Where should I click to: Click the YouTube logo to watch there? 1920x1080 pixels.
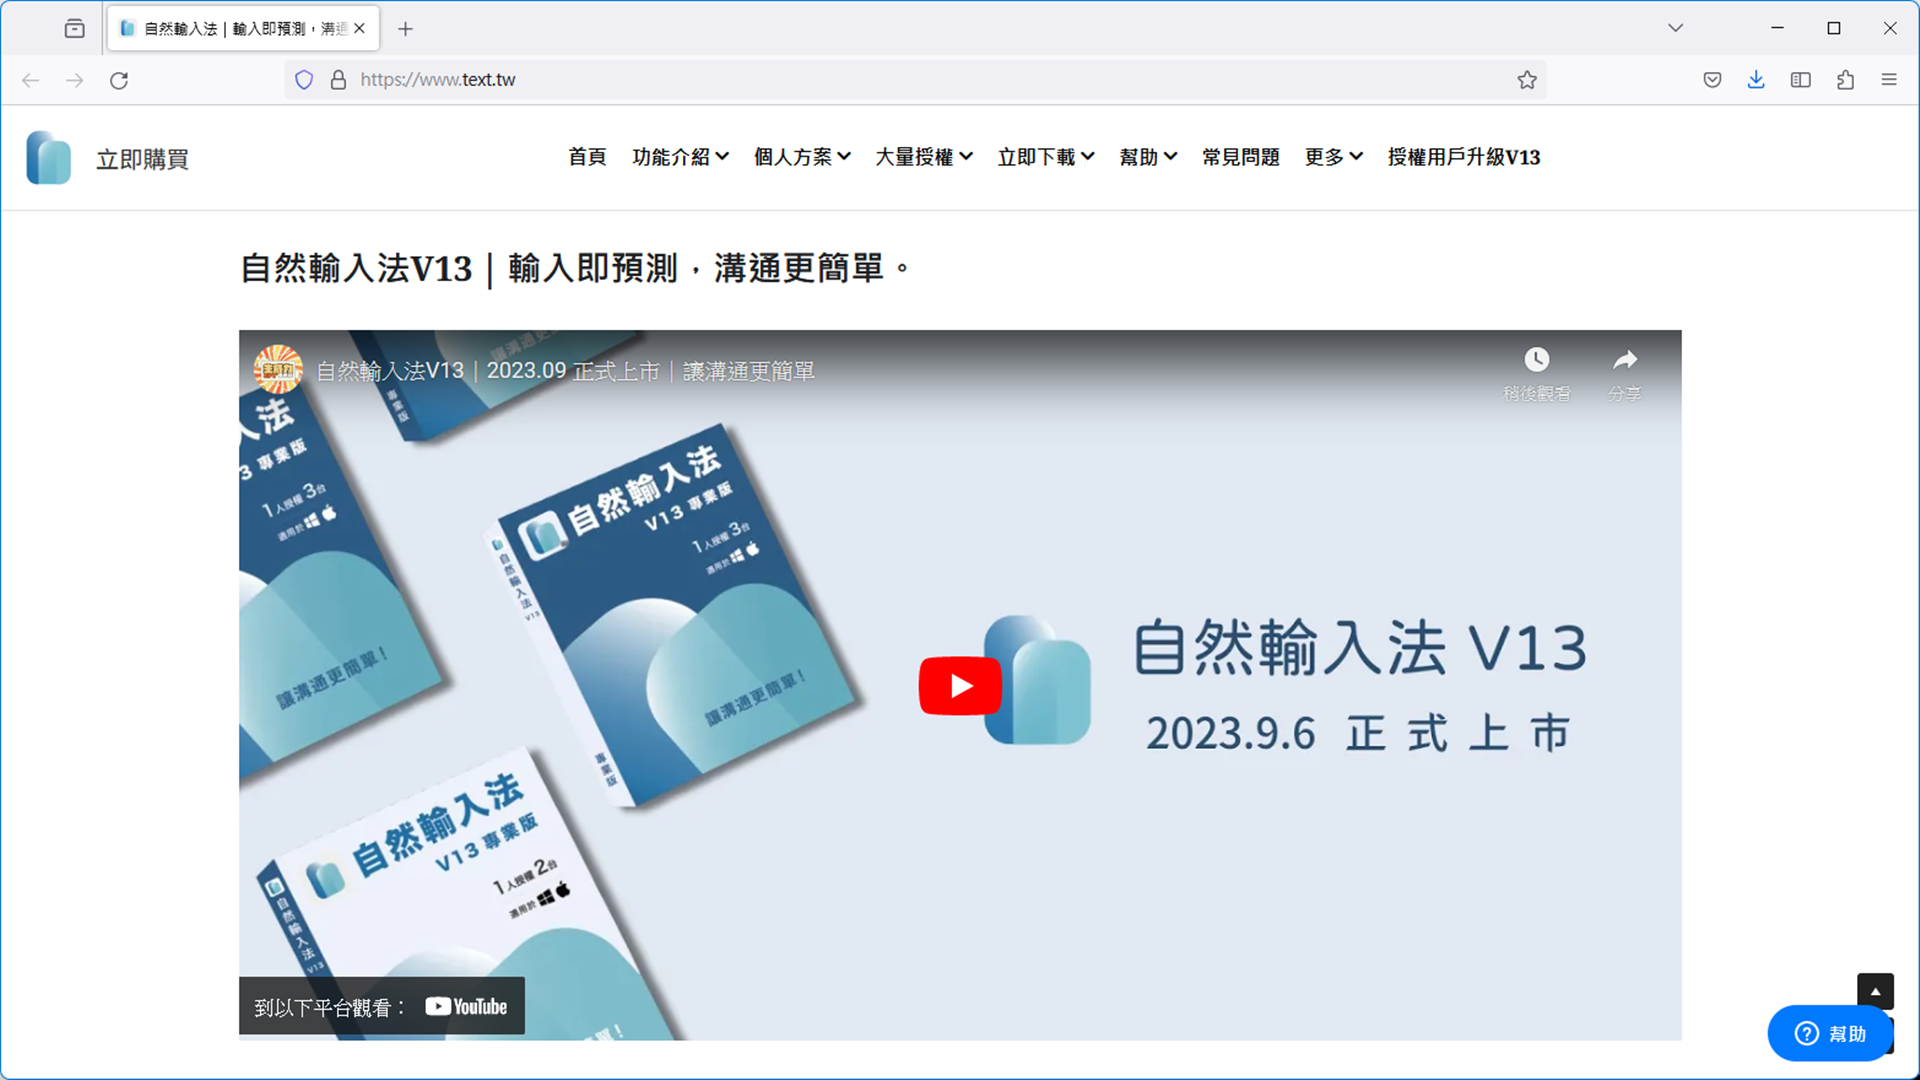point(466,1007)
